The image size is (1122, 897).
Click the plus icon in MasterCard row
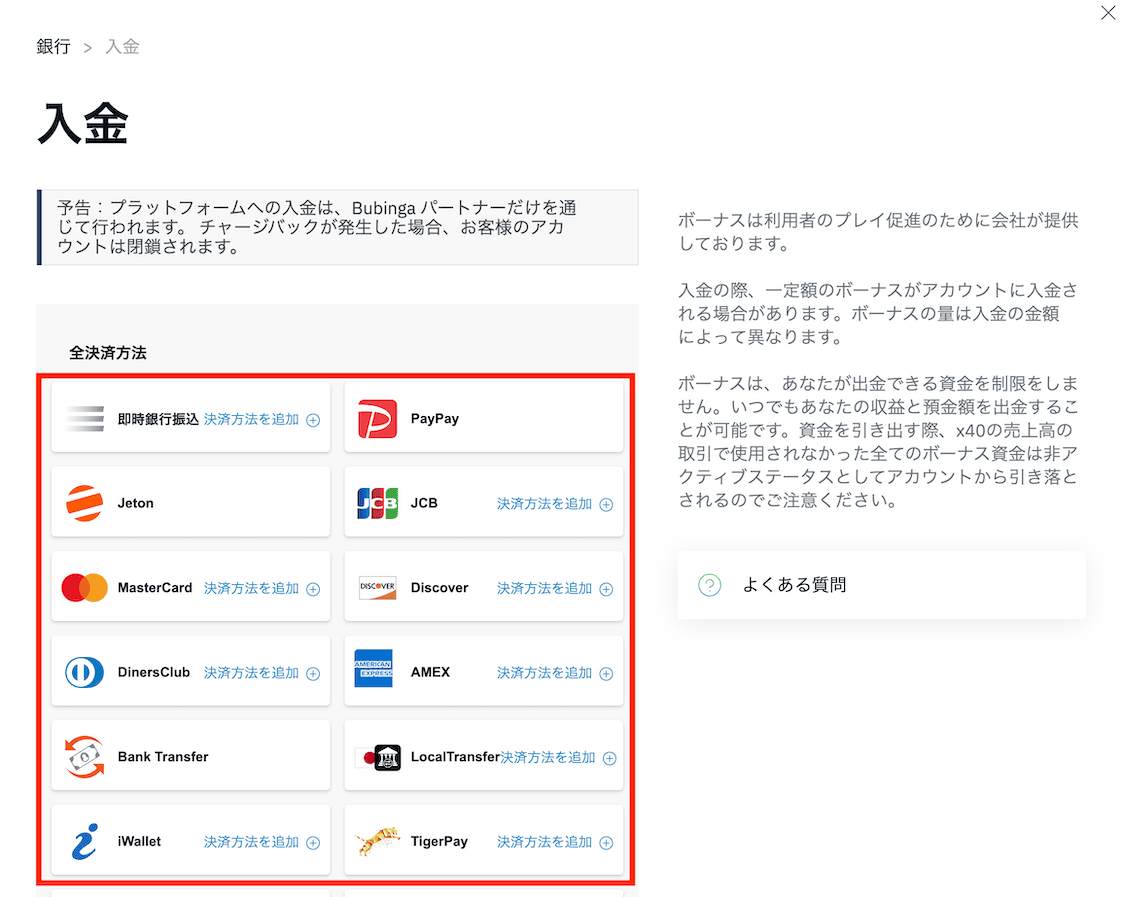(x=313, y=589)
